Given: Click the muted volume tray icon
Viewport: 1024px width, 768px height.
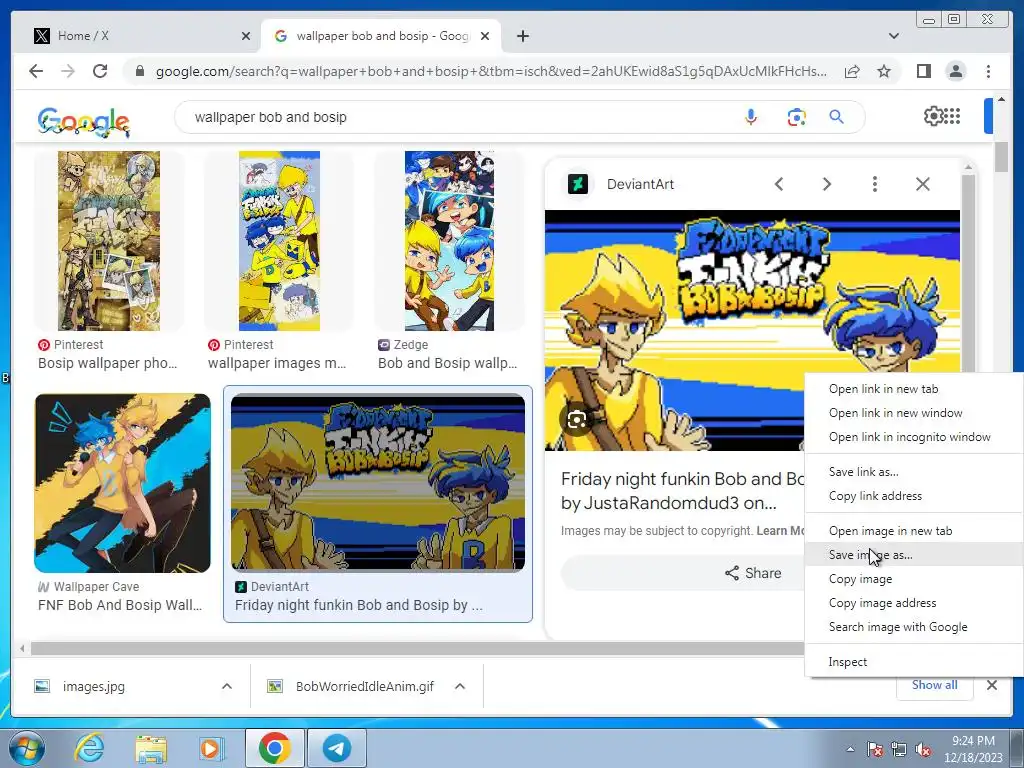Looking at the screenshot, I should pos(923,749).
